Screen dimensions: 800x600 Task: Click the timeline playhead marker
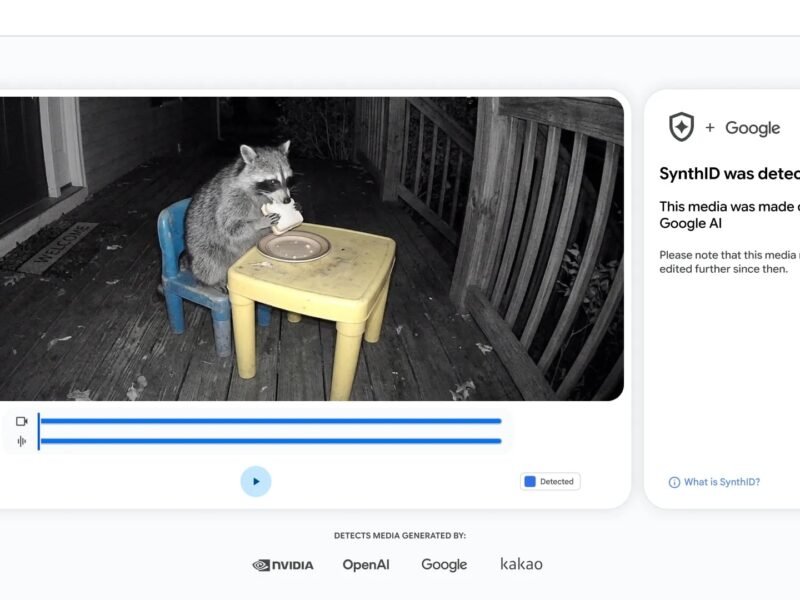(x=38, y=431)
